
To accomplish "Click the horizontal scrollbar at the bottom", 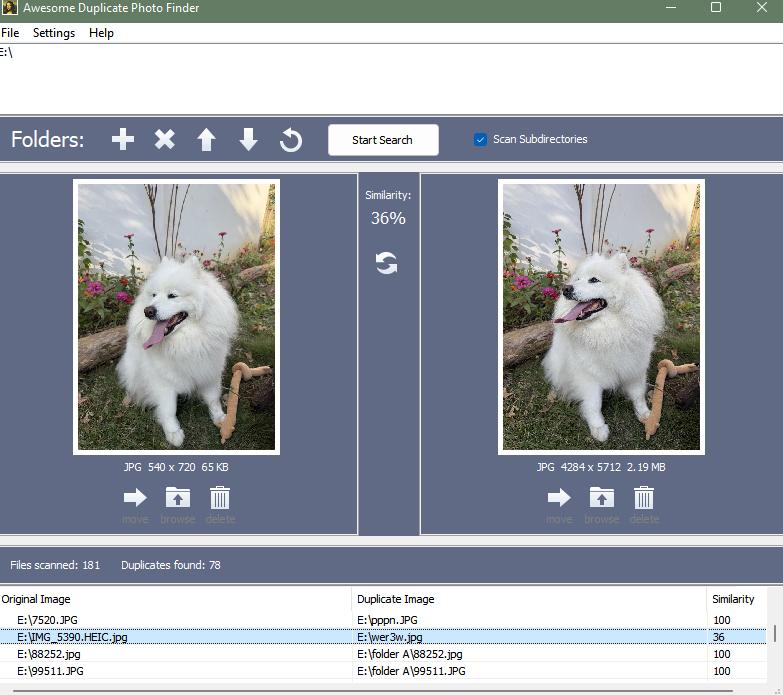I will (x=372, y=691).
